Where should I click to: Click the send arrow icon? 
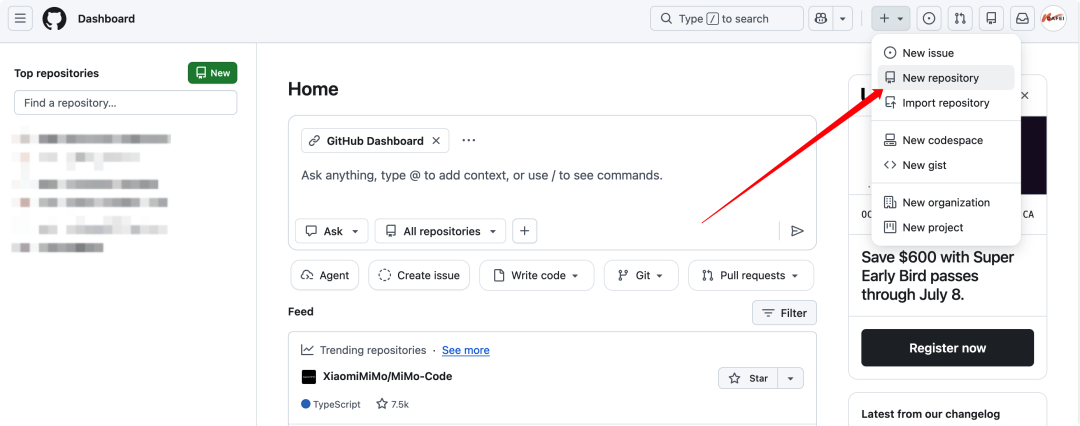[x=797, y=231]
